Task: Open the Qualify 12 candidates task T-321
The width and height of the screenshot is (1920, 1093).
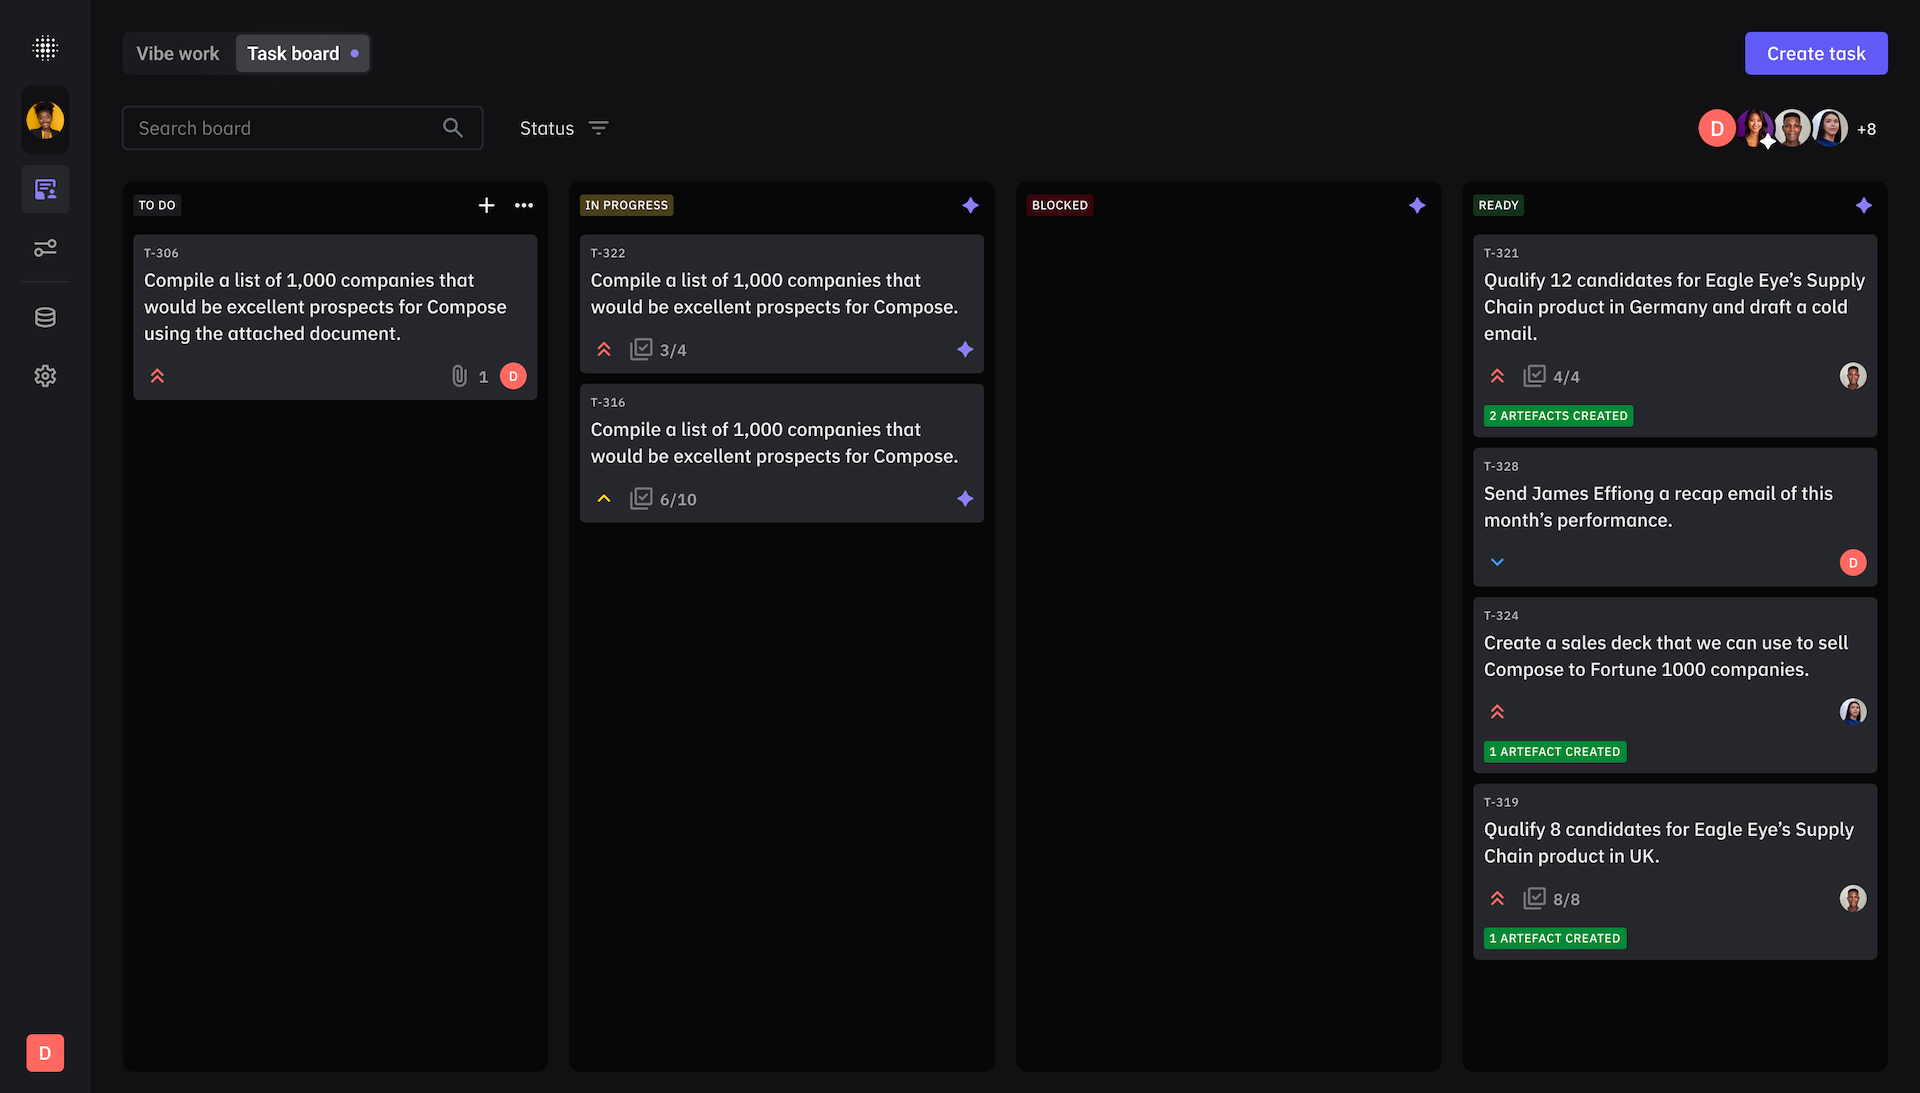Action: [1675, 336]
